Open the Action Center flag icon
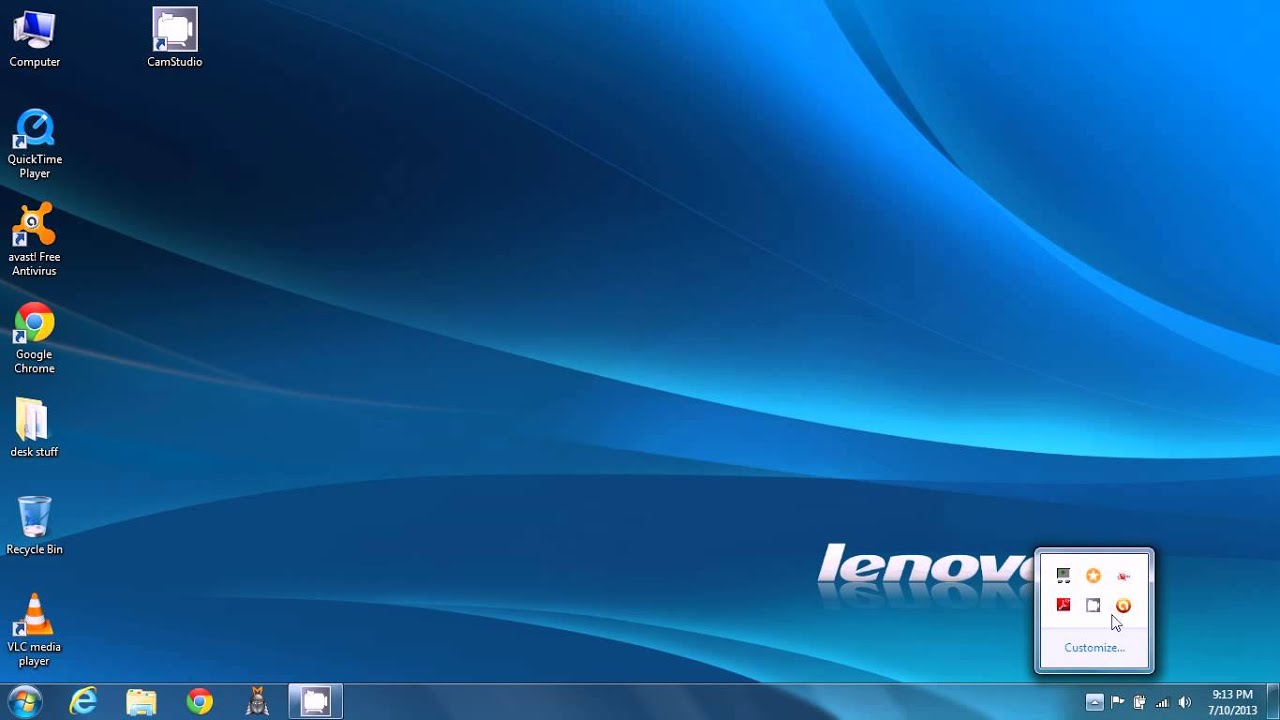 pos(1118,702)
